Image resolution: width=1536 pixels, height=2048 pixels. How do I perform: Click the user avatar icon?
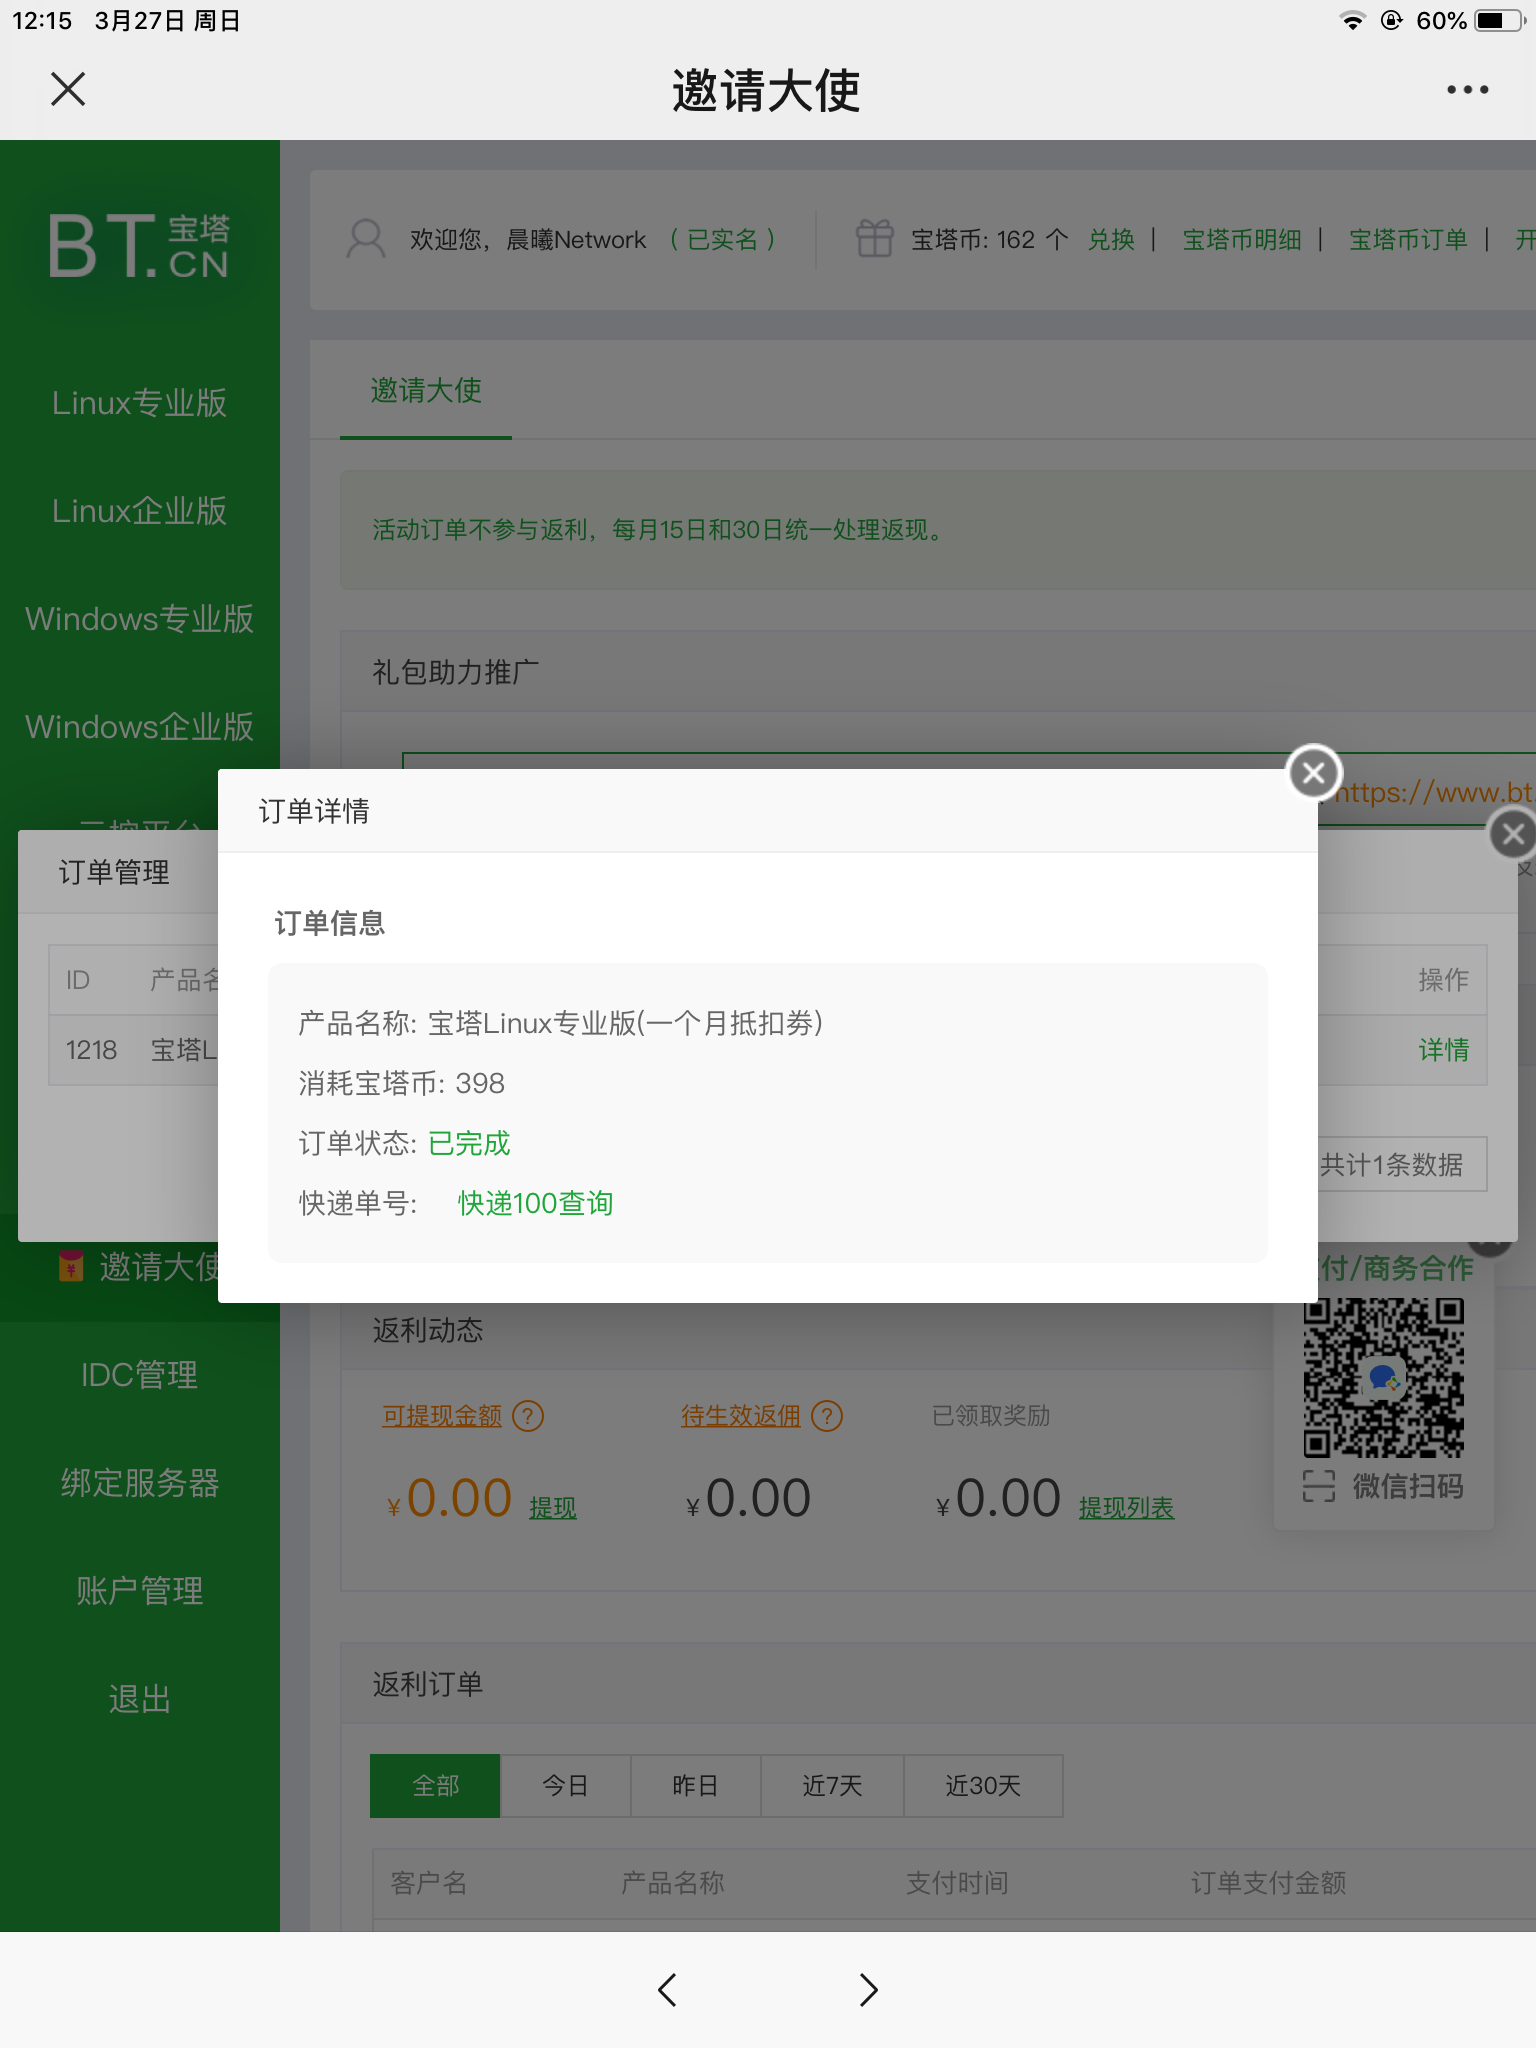(x=365, y=239)
